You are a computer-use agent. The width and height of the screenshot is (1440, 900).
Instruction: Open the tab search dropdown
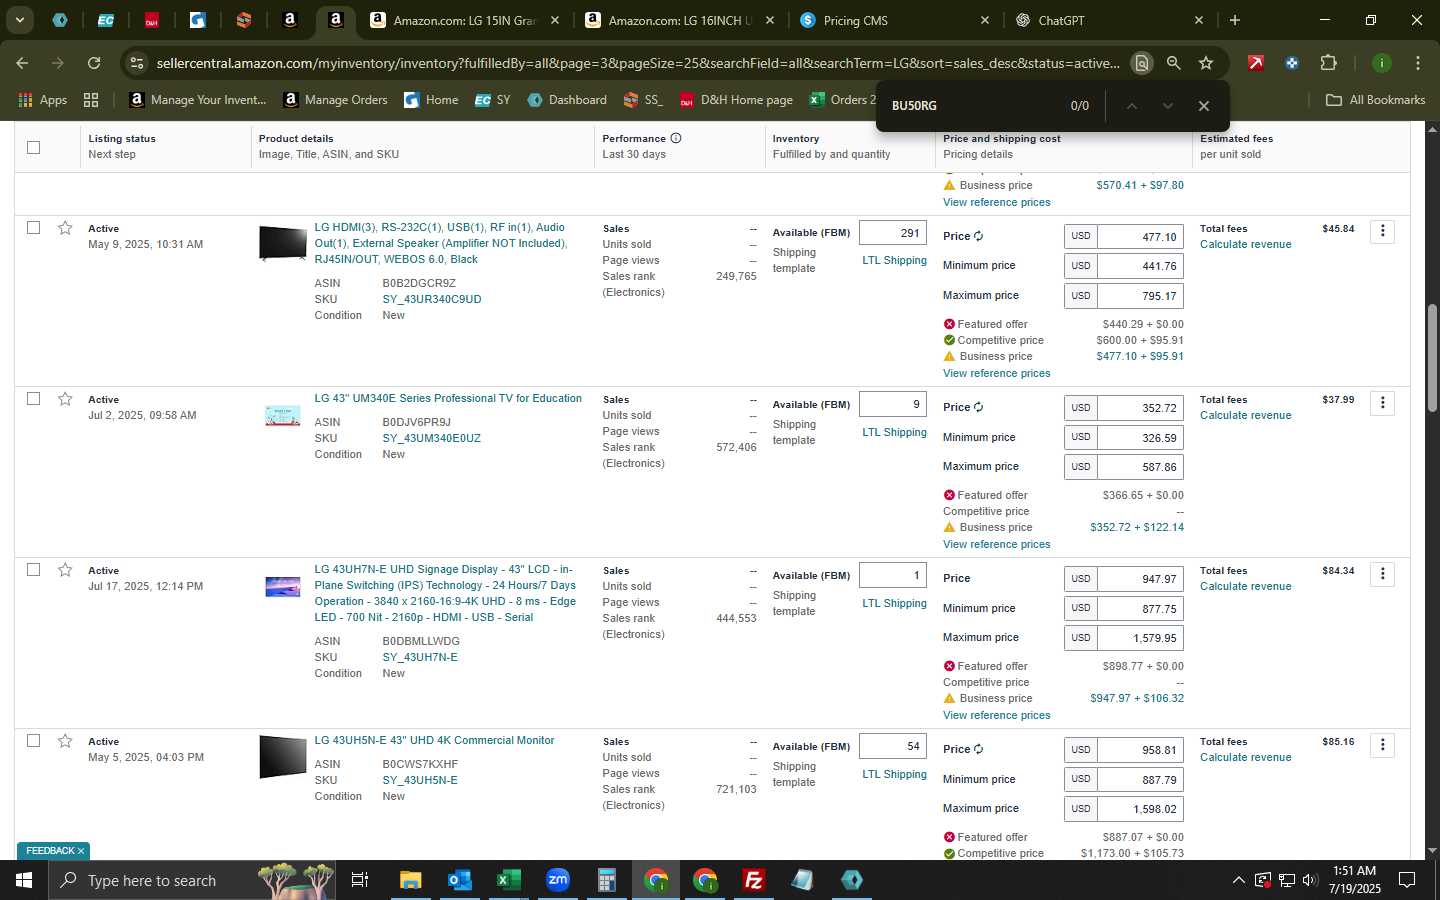[x=19, y=20]
